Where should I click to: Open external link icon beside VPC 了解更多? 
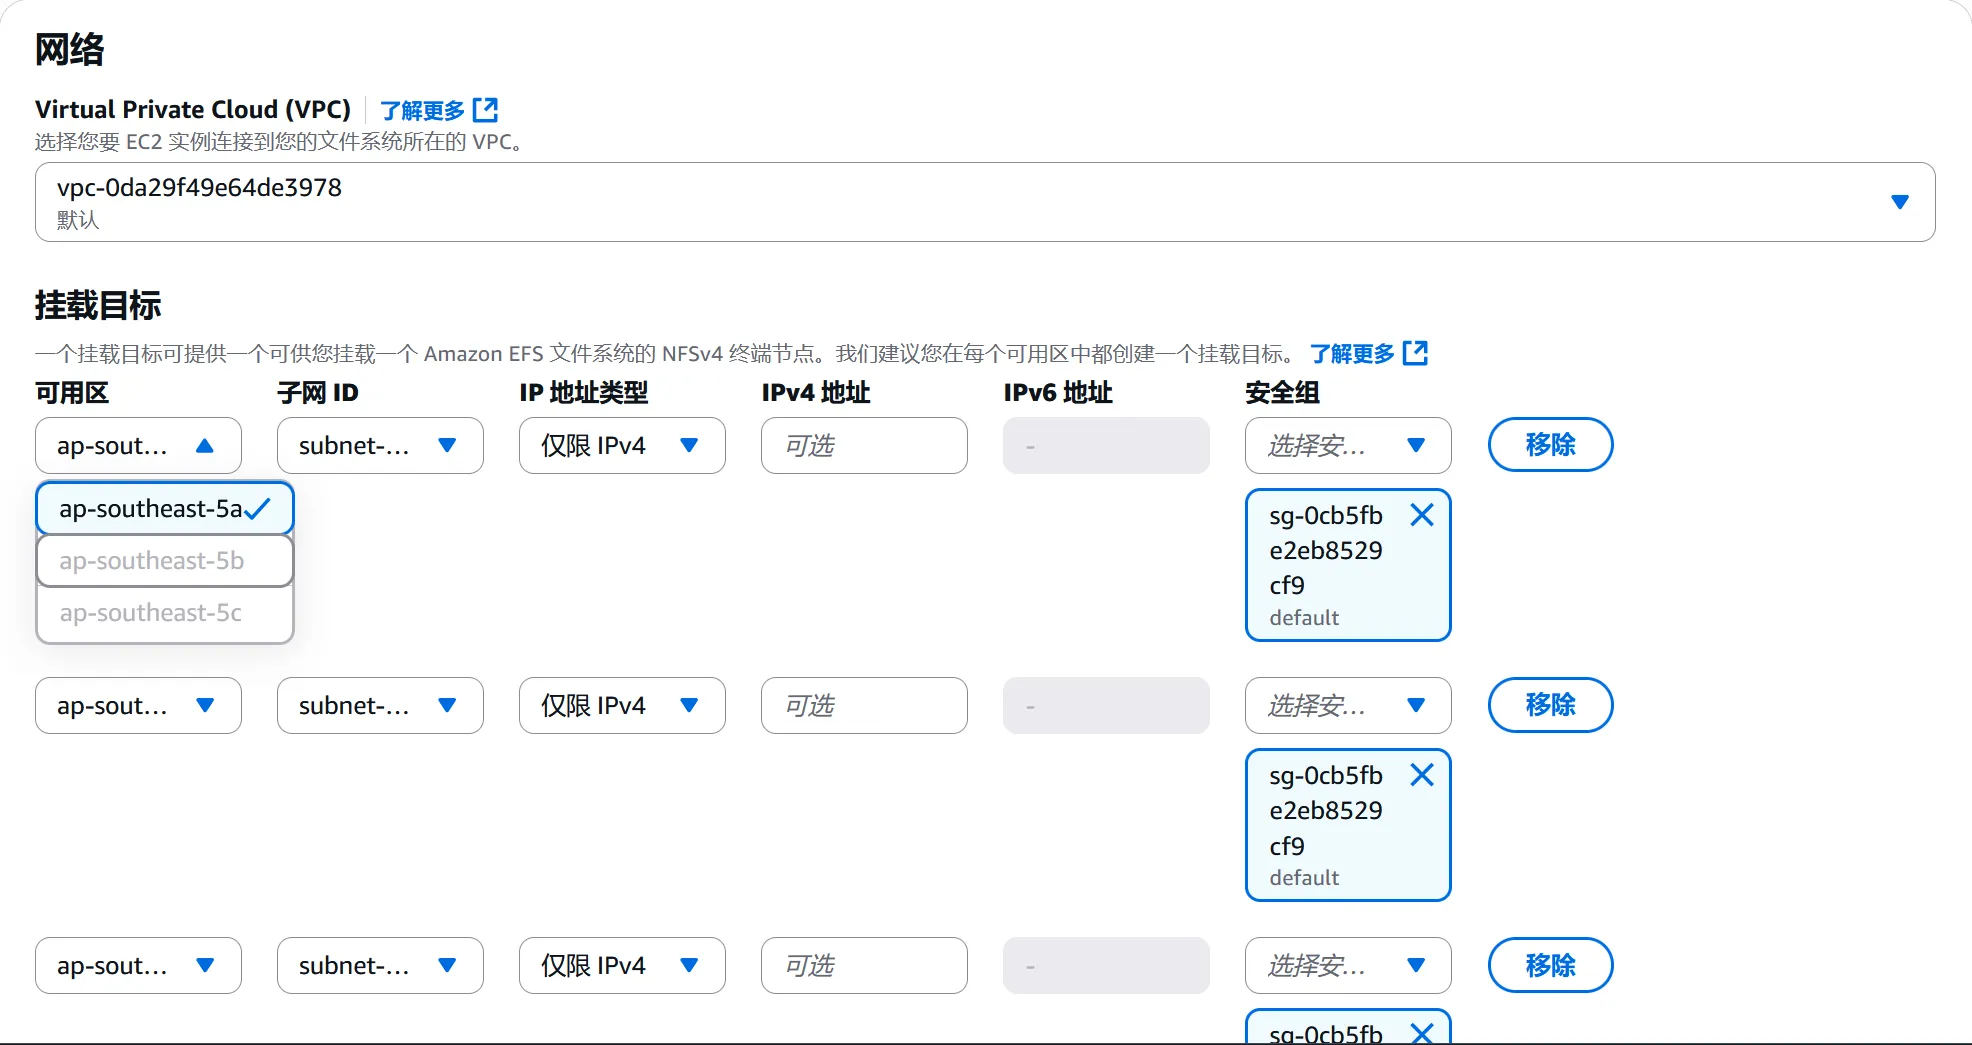tap(485, 109)
